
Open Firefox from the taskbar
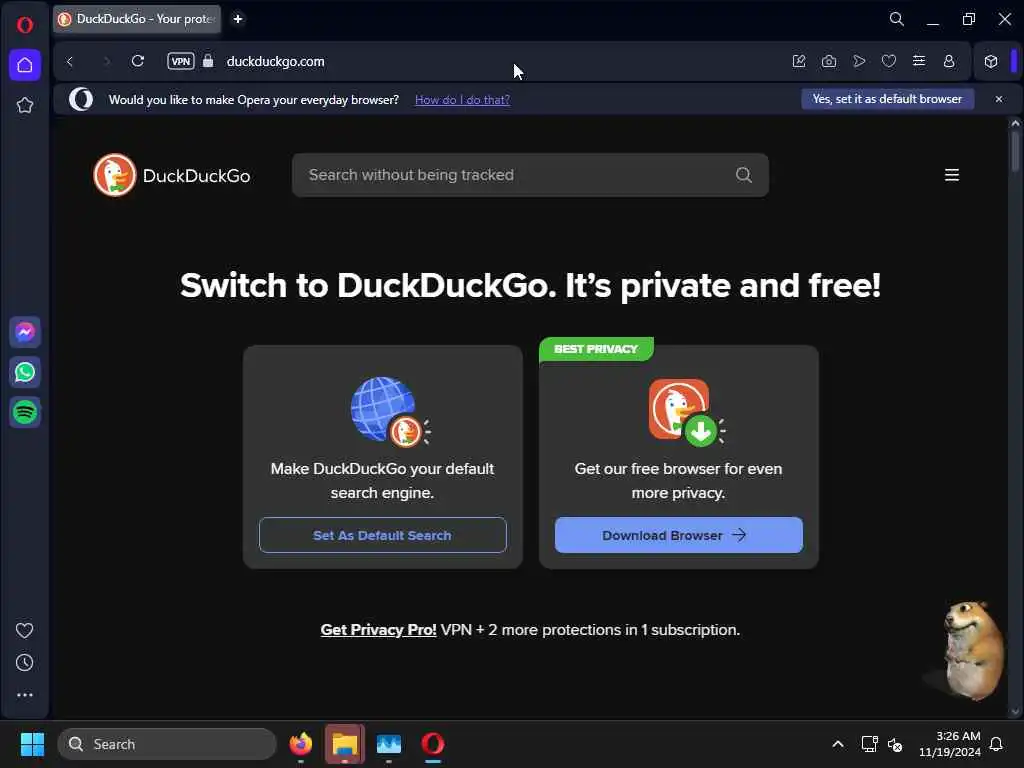[x=301, y=744]
